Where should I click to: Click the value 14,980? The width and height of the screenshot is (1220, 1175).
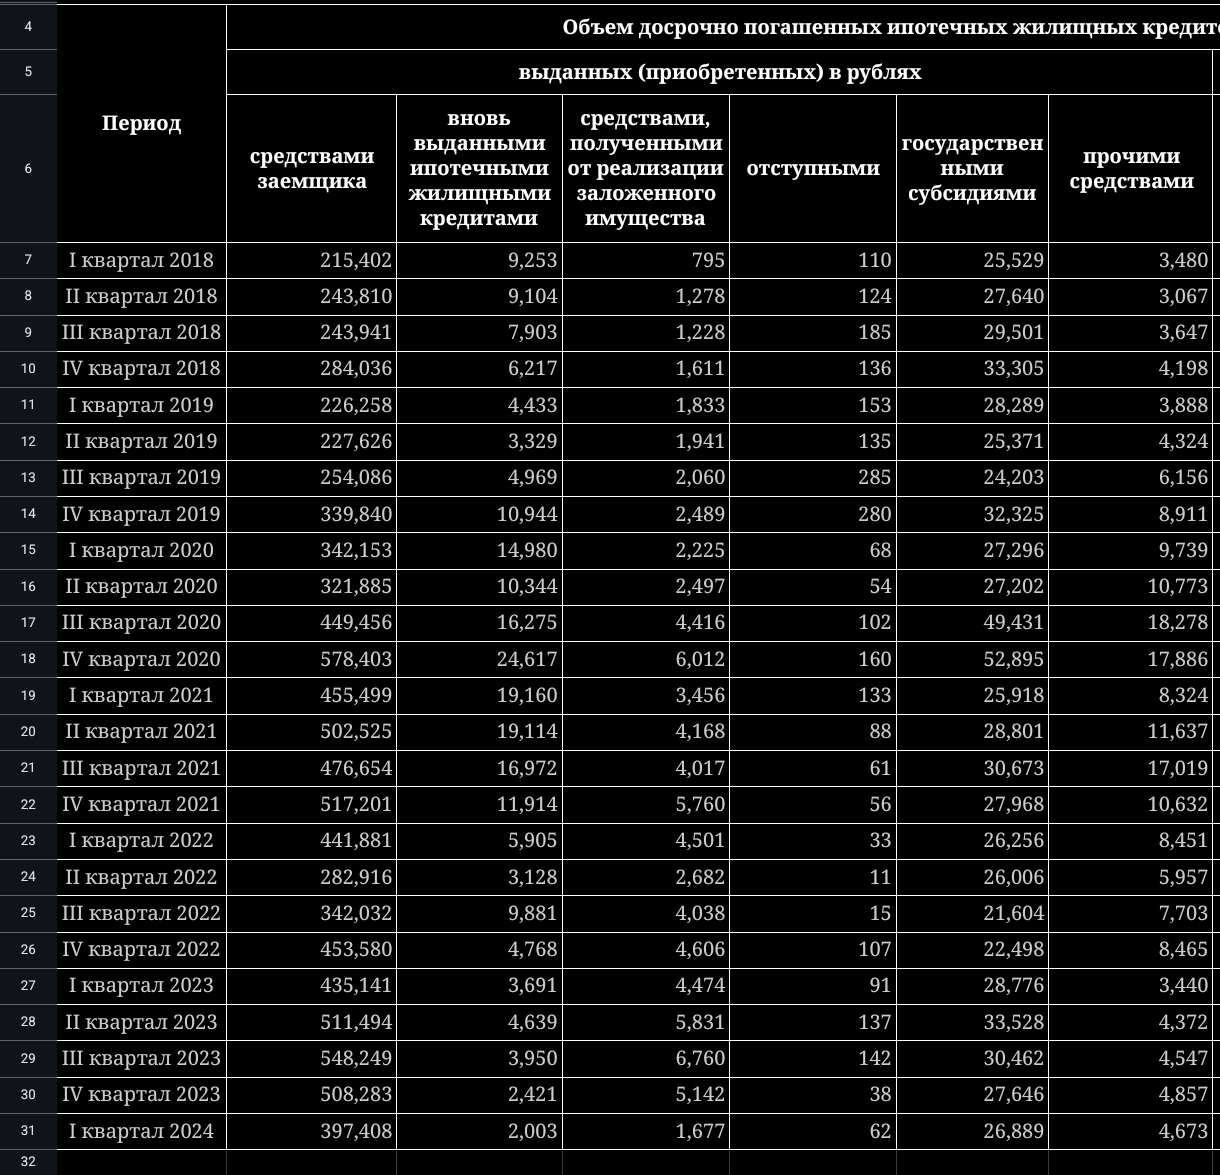[x=480, y=550]
